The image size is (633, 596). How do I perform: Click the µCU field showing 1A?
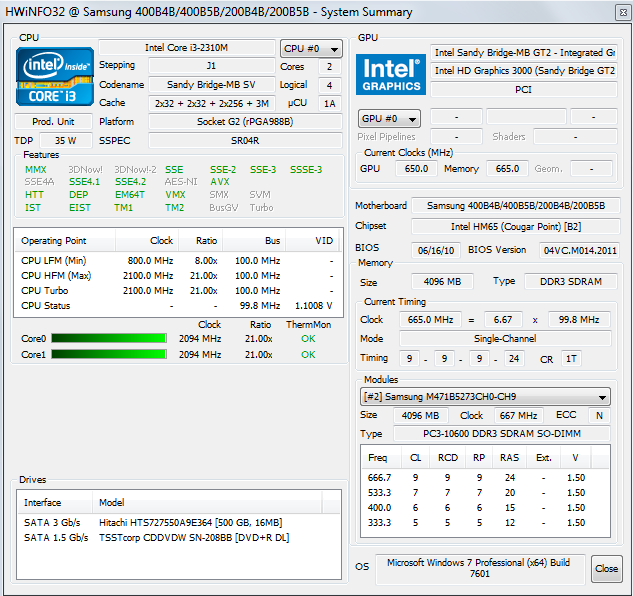pyautogui.click(x=329, y=104)
